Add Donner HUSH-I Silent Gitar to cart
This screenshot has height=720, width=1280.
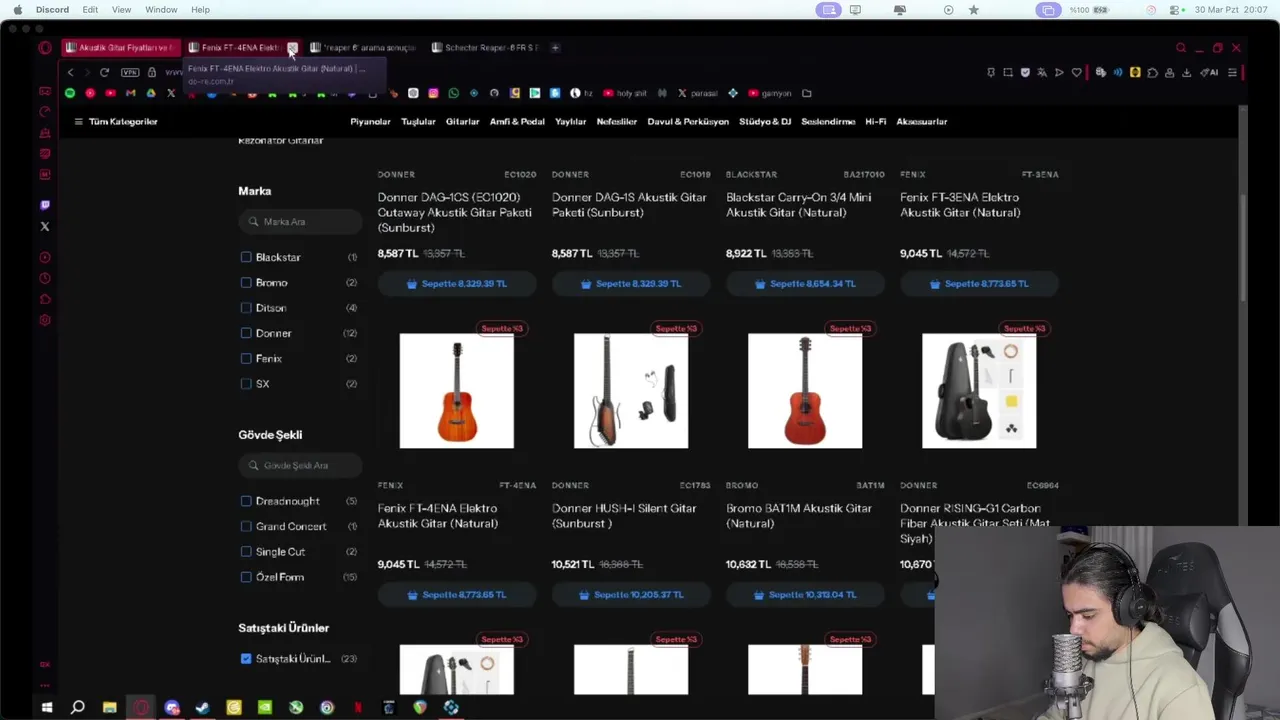631,595
